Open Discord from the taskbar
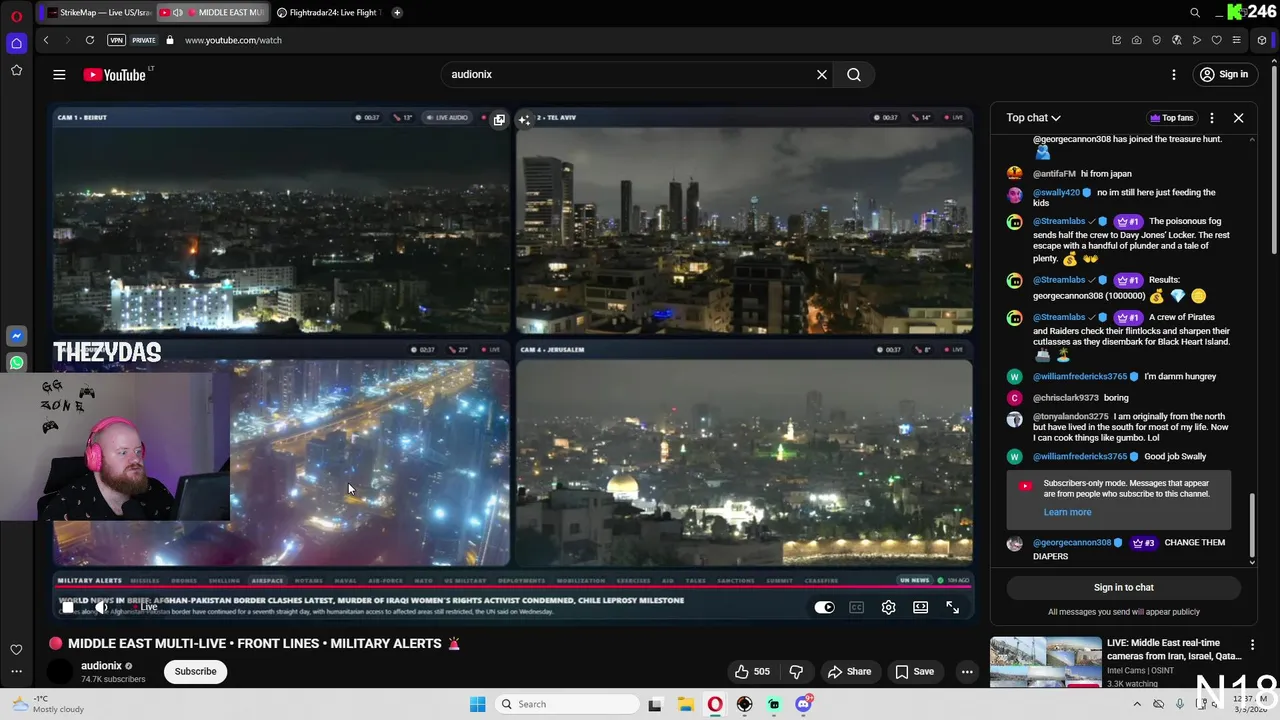The height and width of the screenshot is (720, 1280). [x=803, y=704]
